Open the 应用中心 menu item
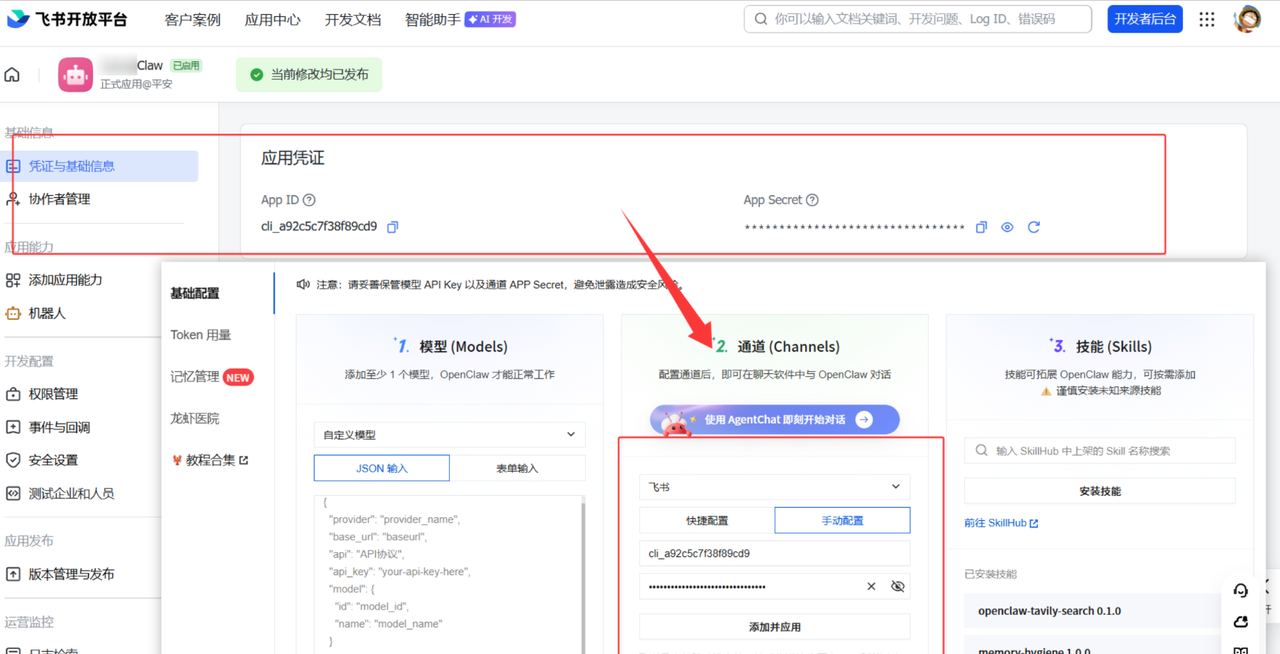The width and height of the screenshot is (1280, 654). (x=272, y=19)
